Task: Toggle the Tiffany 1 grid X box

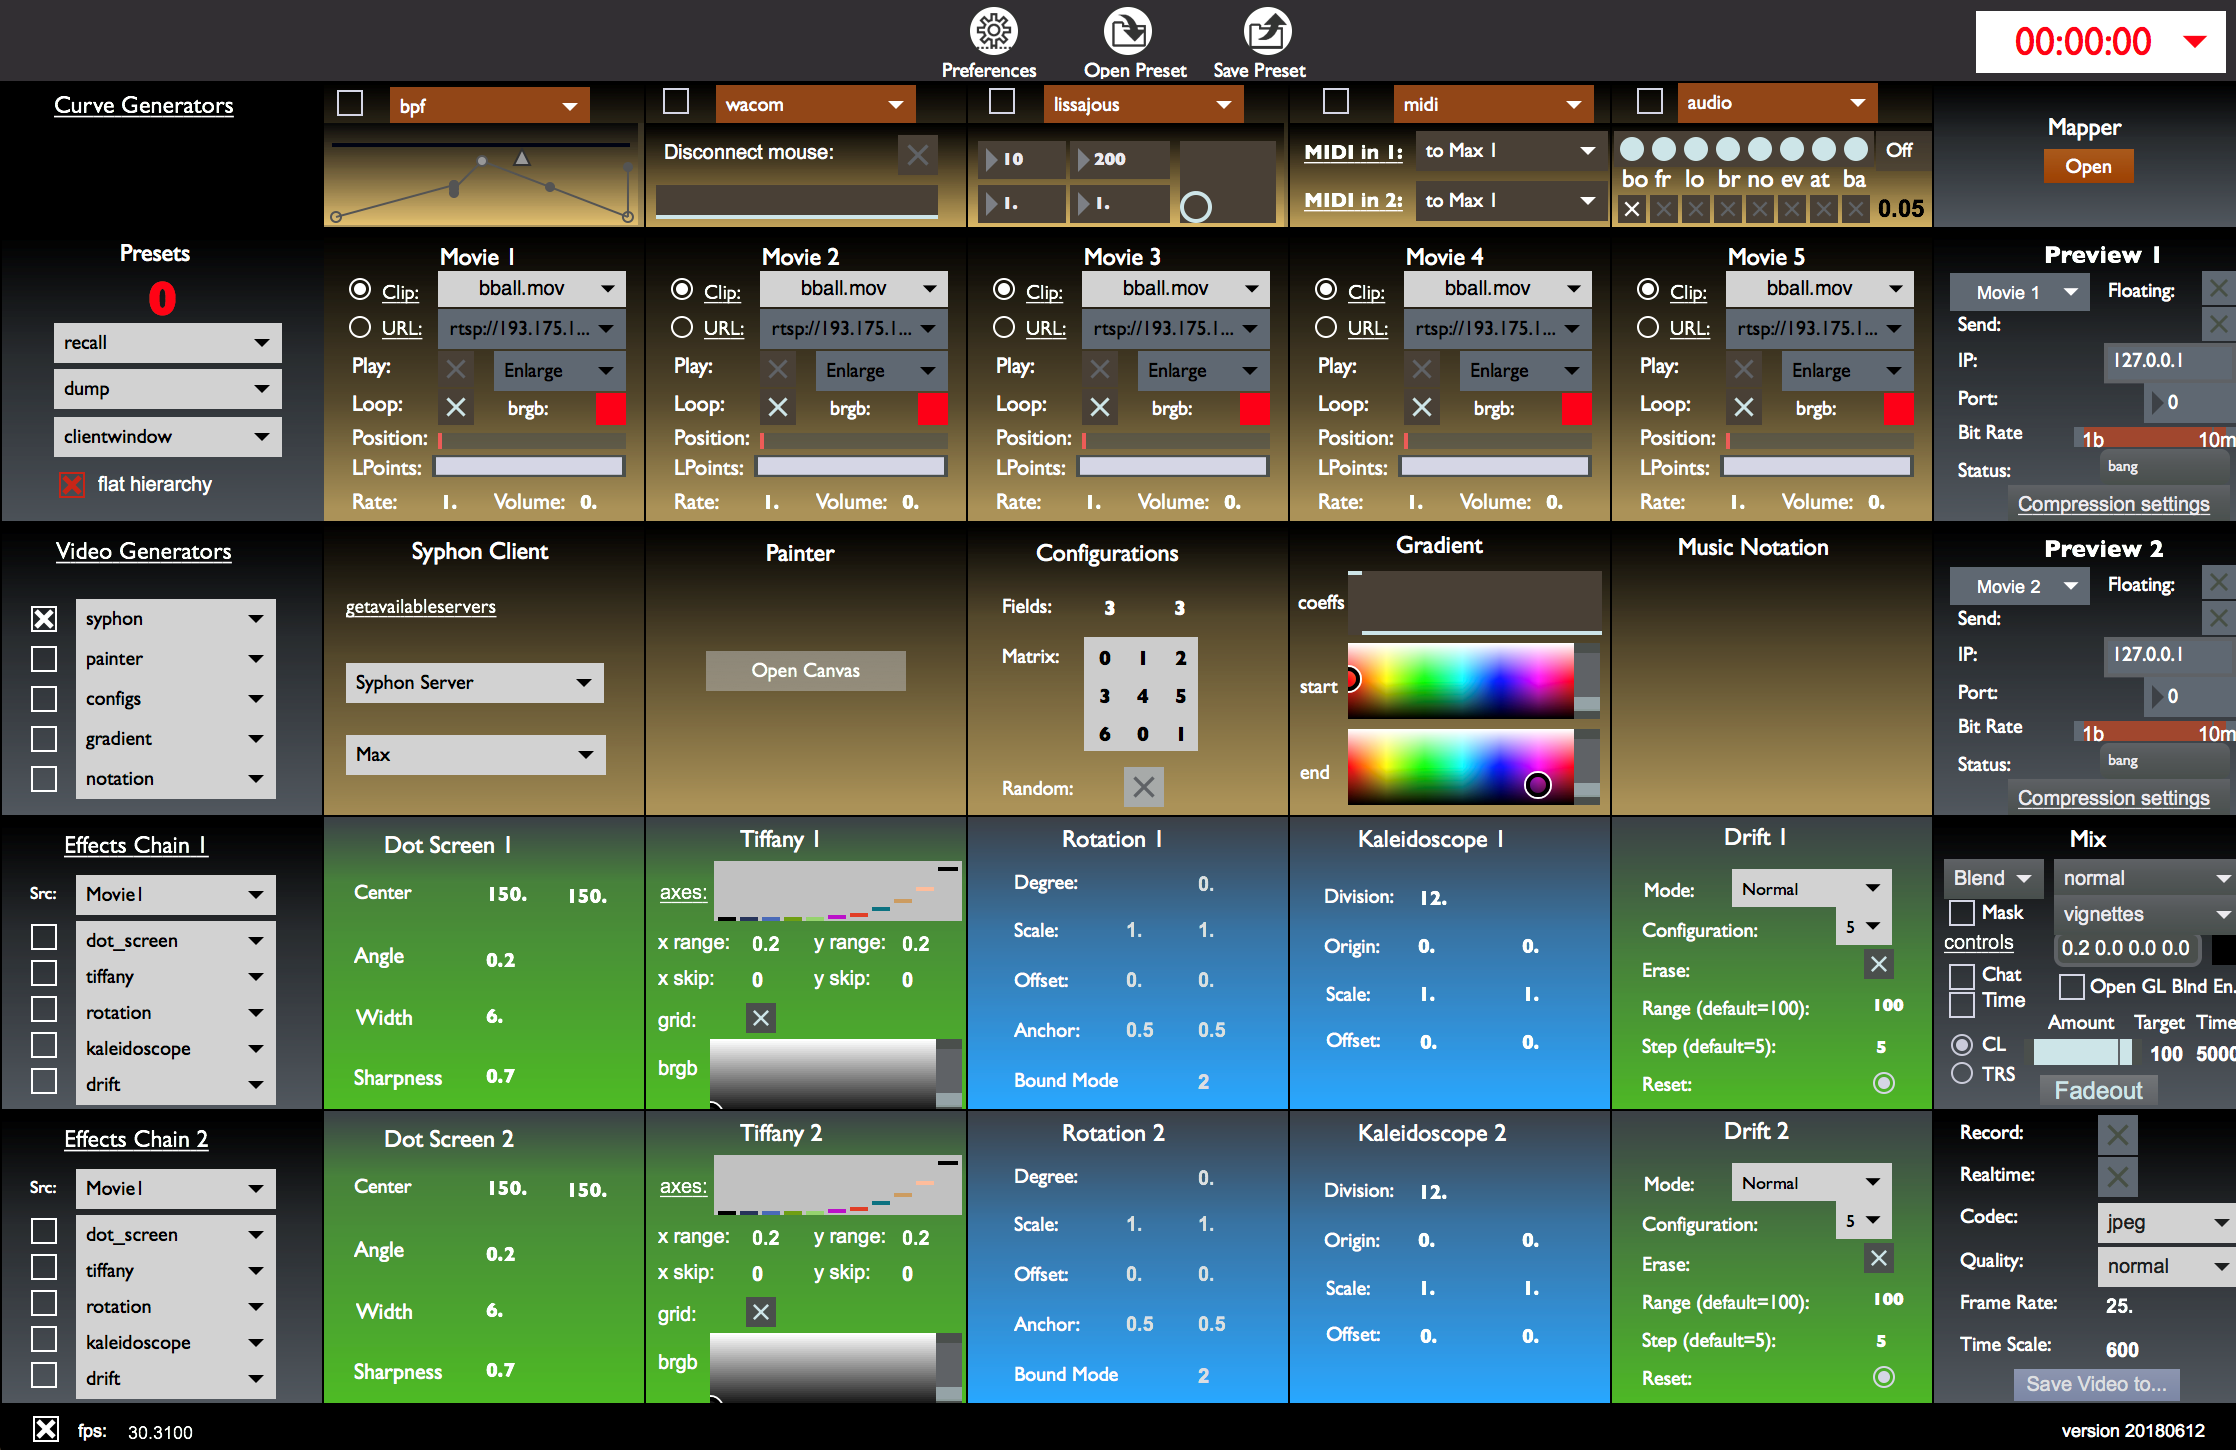Action: click(x=761, y=1018)
